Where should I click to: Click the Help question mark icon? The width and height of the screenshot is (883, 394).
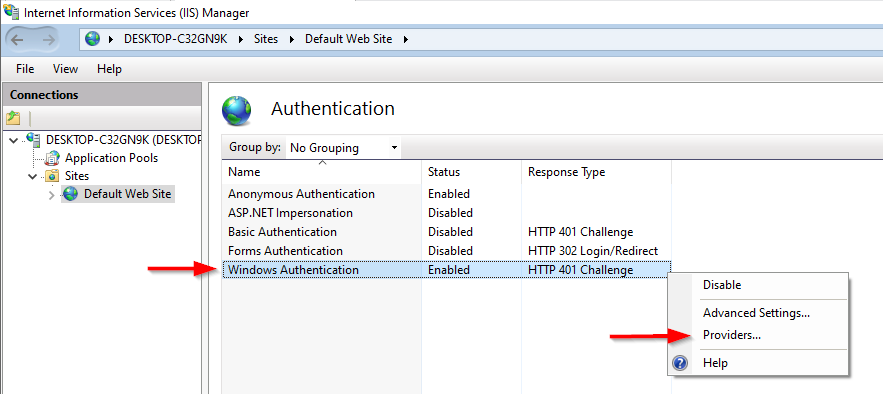tap(680, 363)
